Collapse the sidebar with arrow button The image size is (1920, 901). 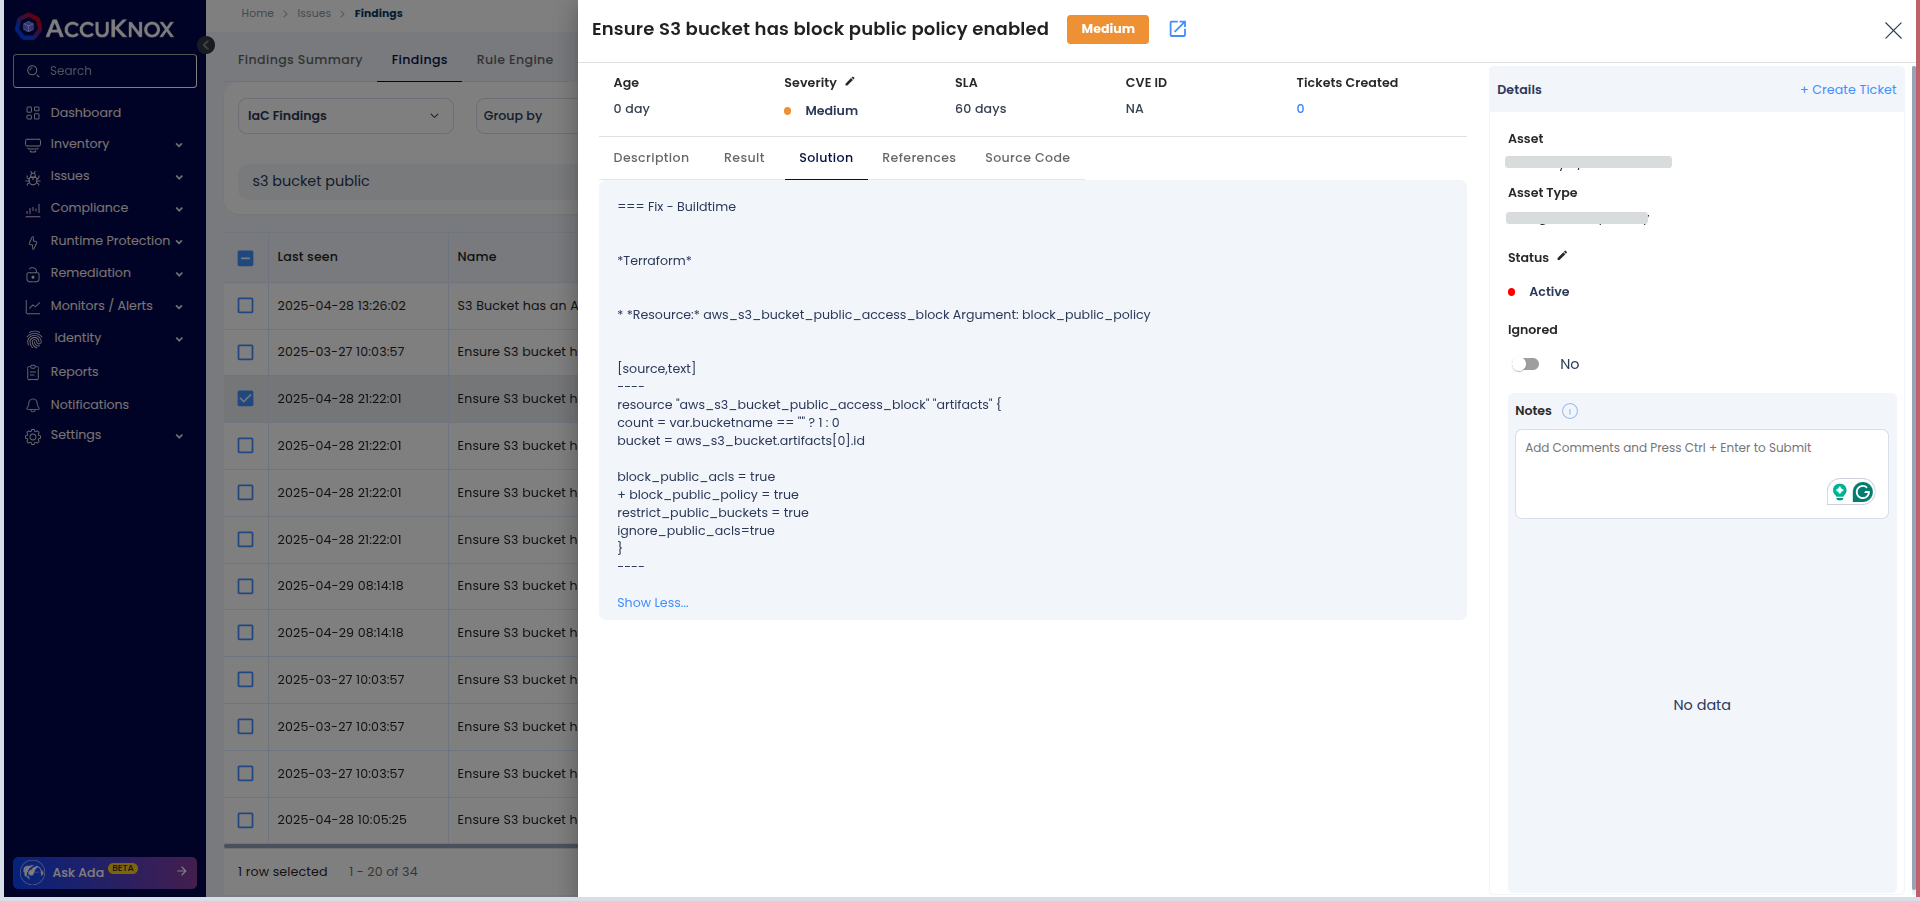click(206, 45)
